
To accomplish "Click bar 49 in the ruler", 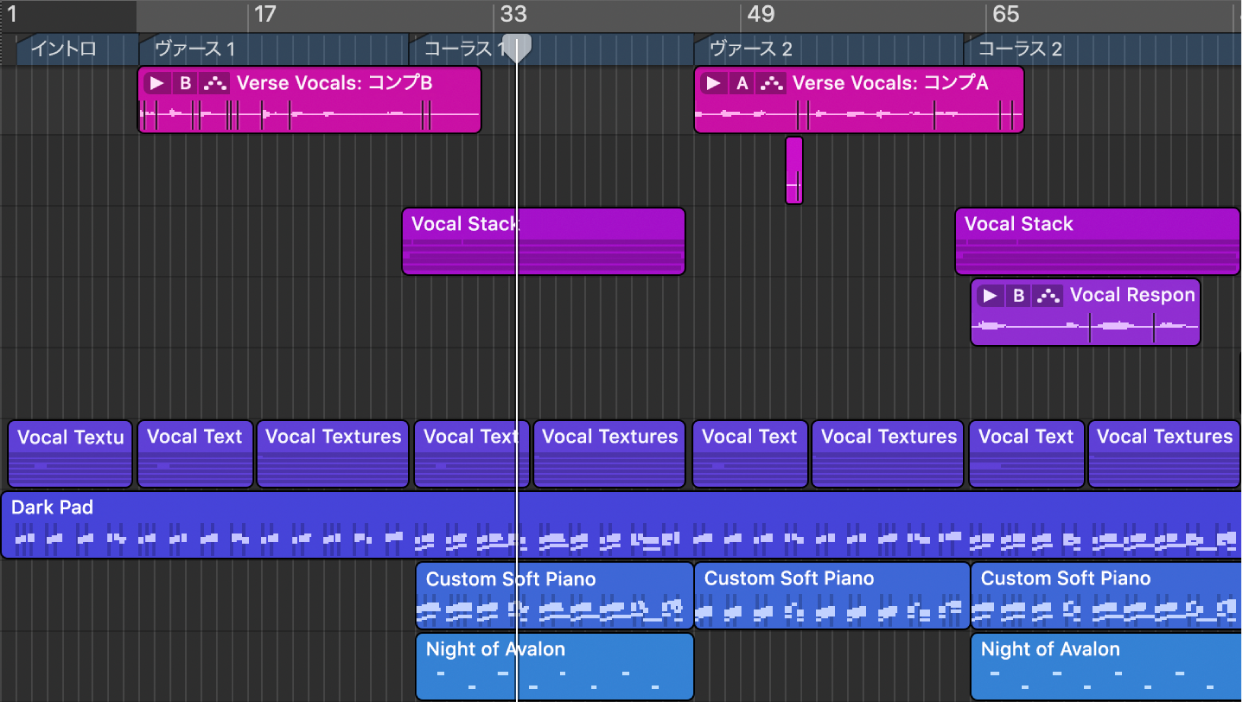I will [x=760, y=14].
